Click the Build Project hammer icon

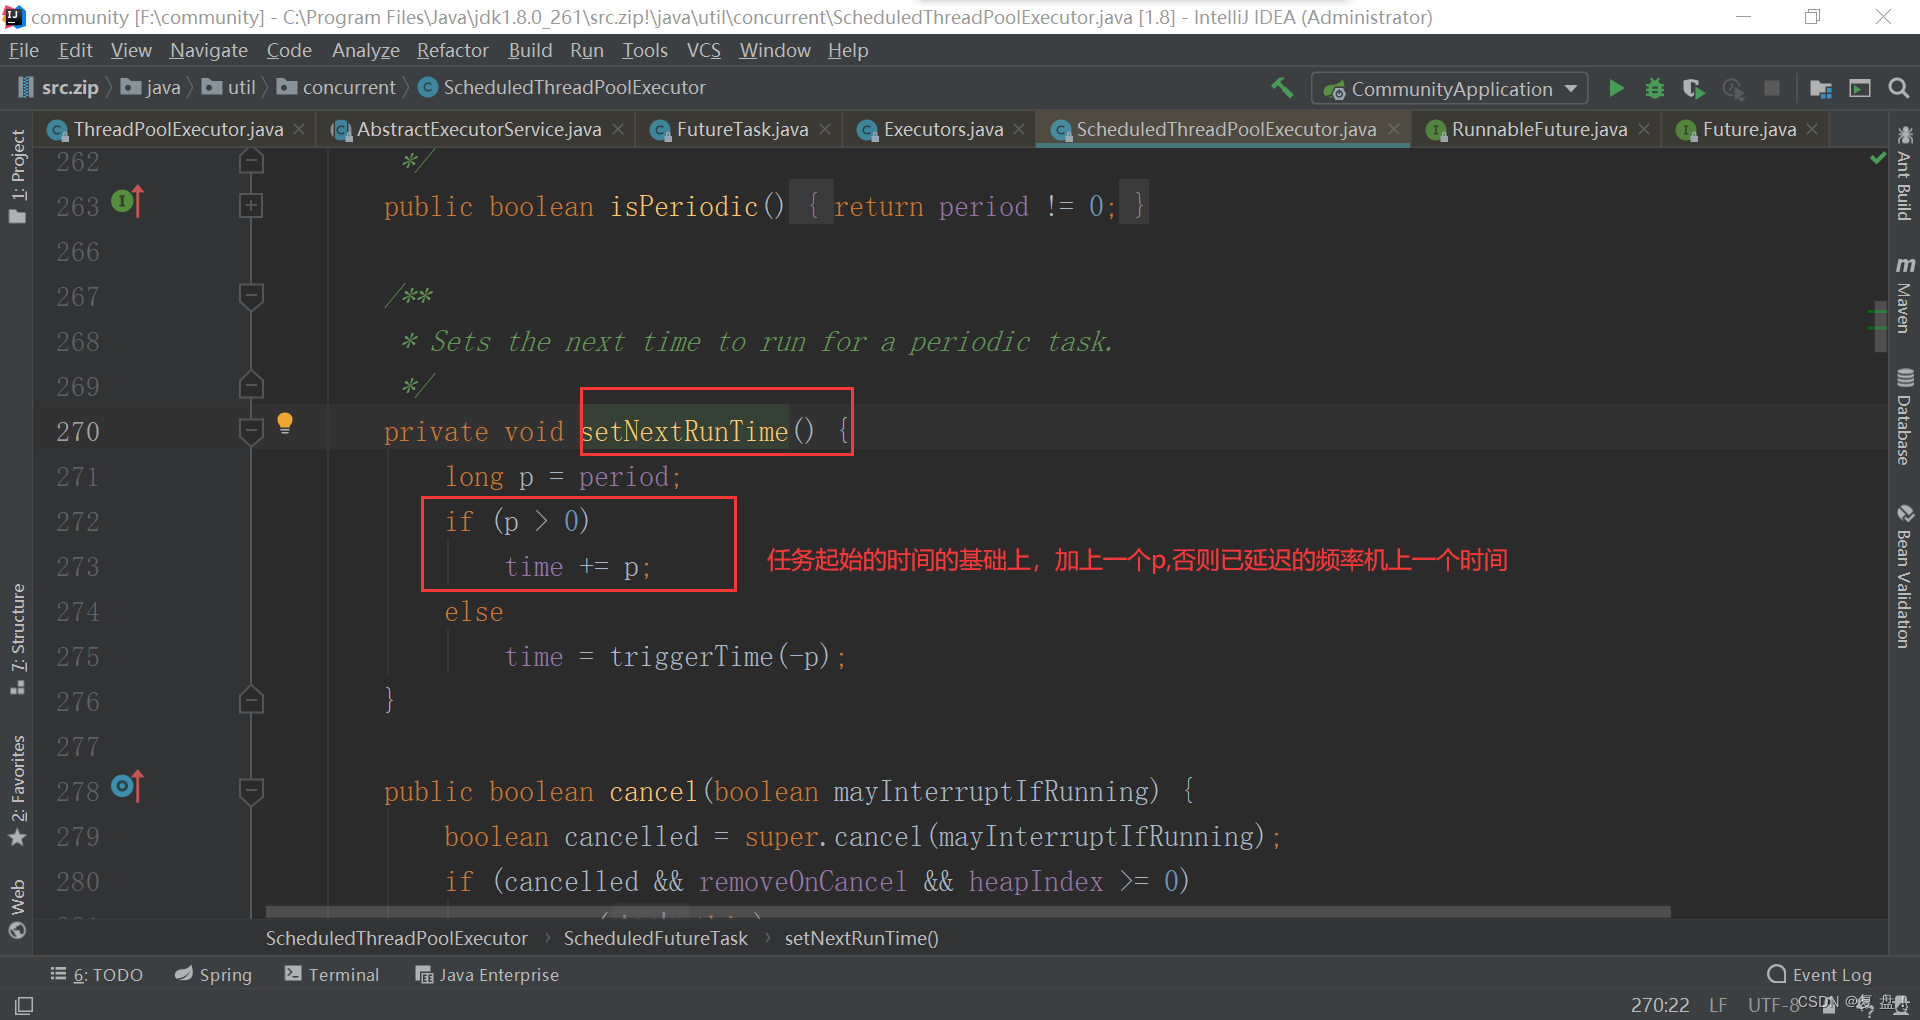click(1282, 88)
